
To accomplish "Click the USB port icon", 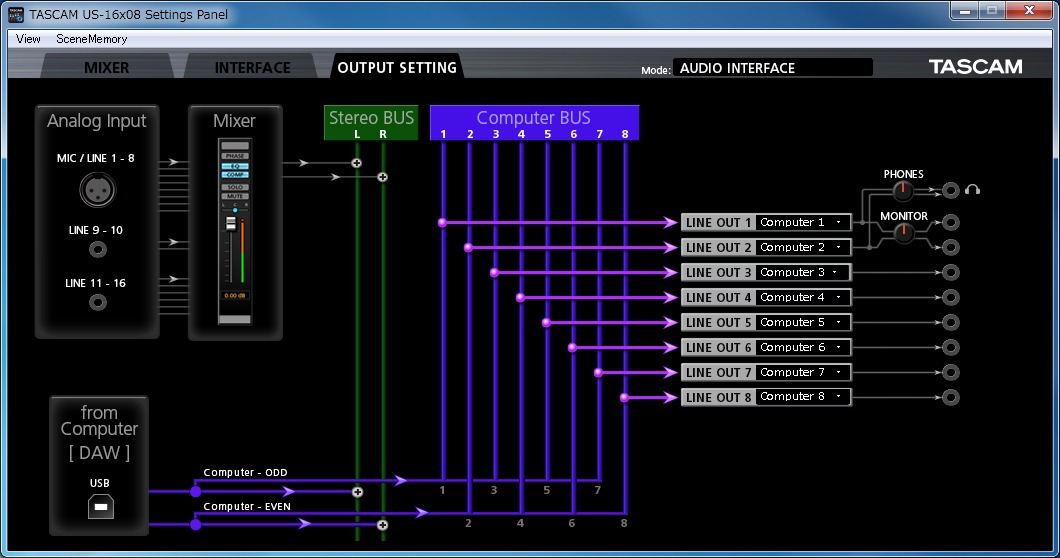I will click(x=100, y=506).
